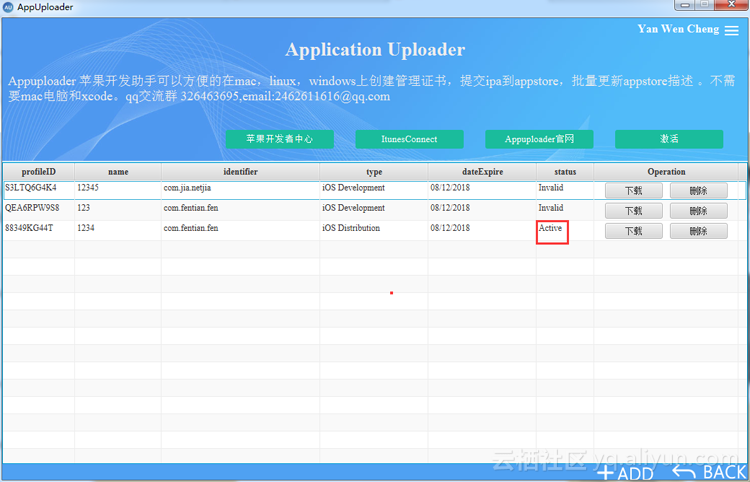Click the AppUploader title bar logo icon
The height and width of the screenshot is (482, 750).
click(8, 7)
